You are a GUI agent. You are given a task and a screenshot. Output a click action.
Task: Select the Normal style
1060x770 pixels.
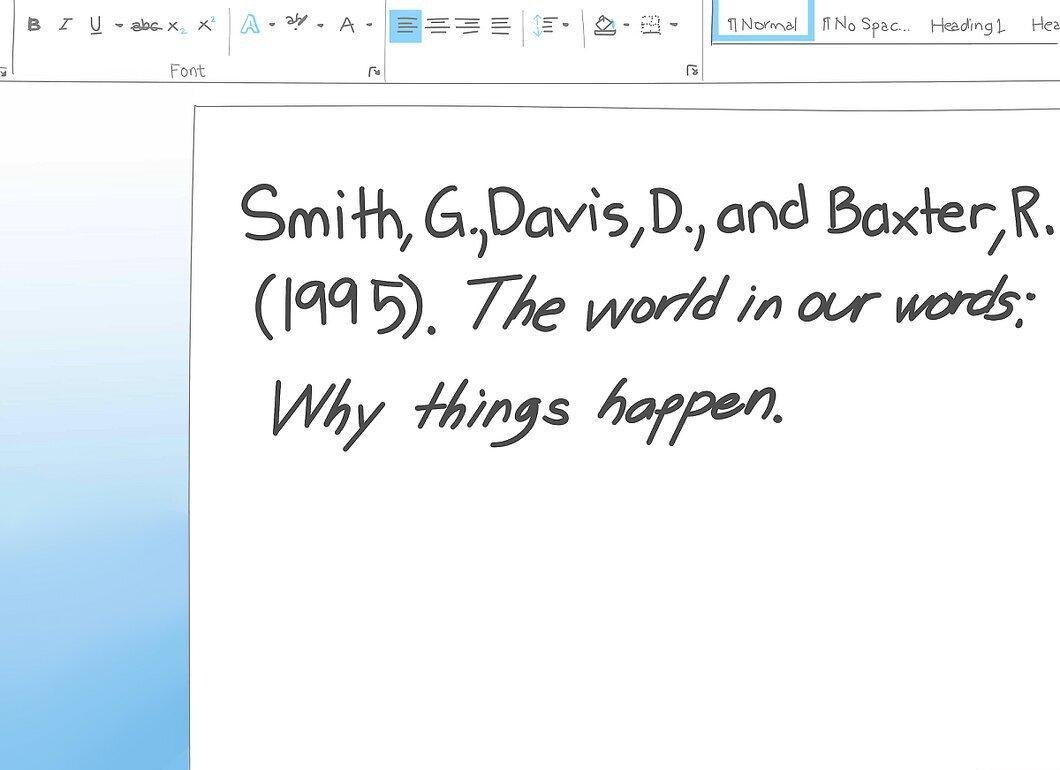[x=763, y=24]
